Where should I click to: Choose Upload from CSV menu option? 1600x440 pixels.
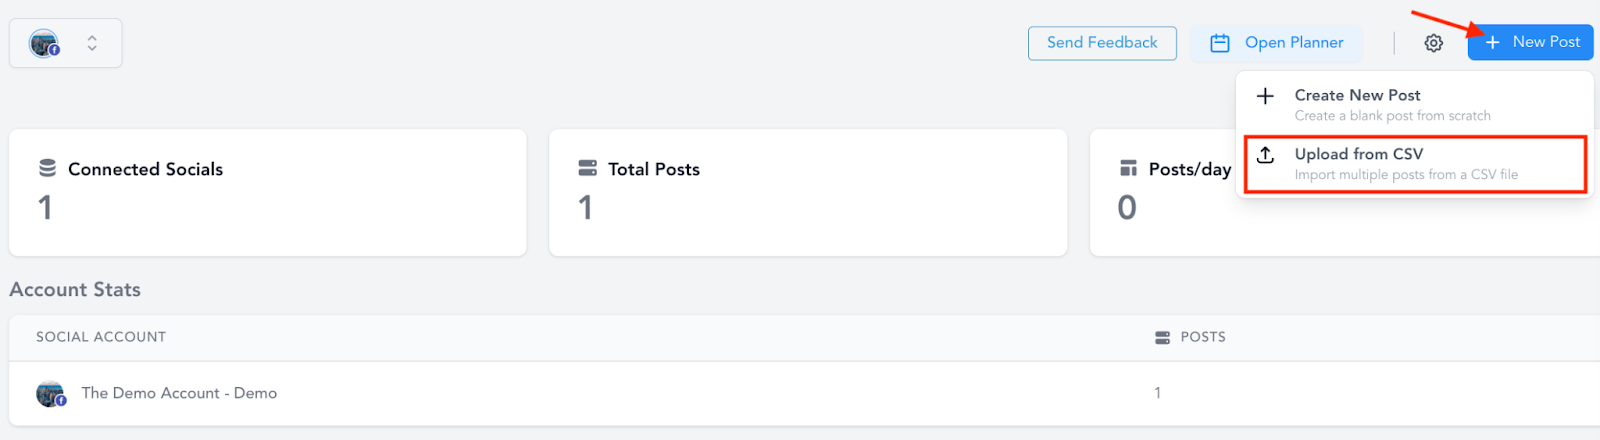click(x=1415, y=164)
